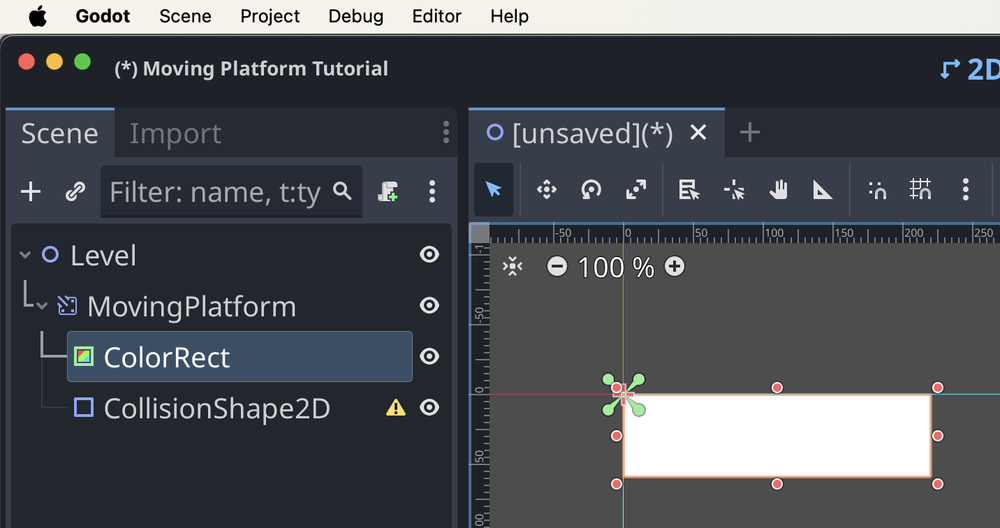Screen dimensions: 1000x528
Task: Open the Editor menu
Action: point(436,16)
